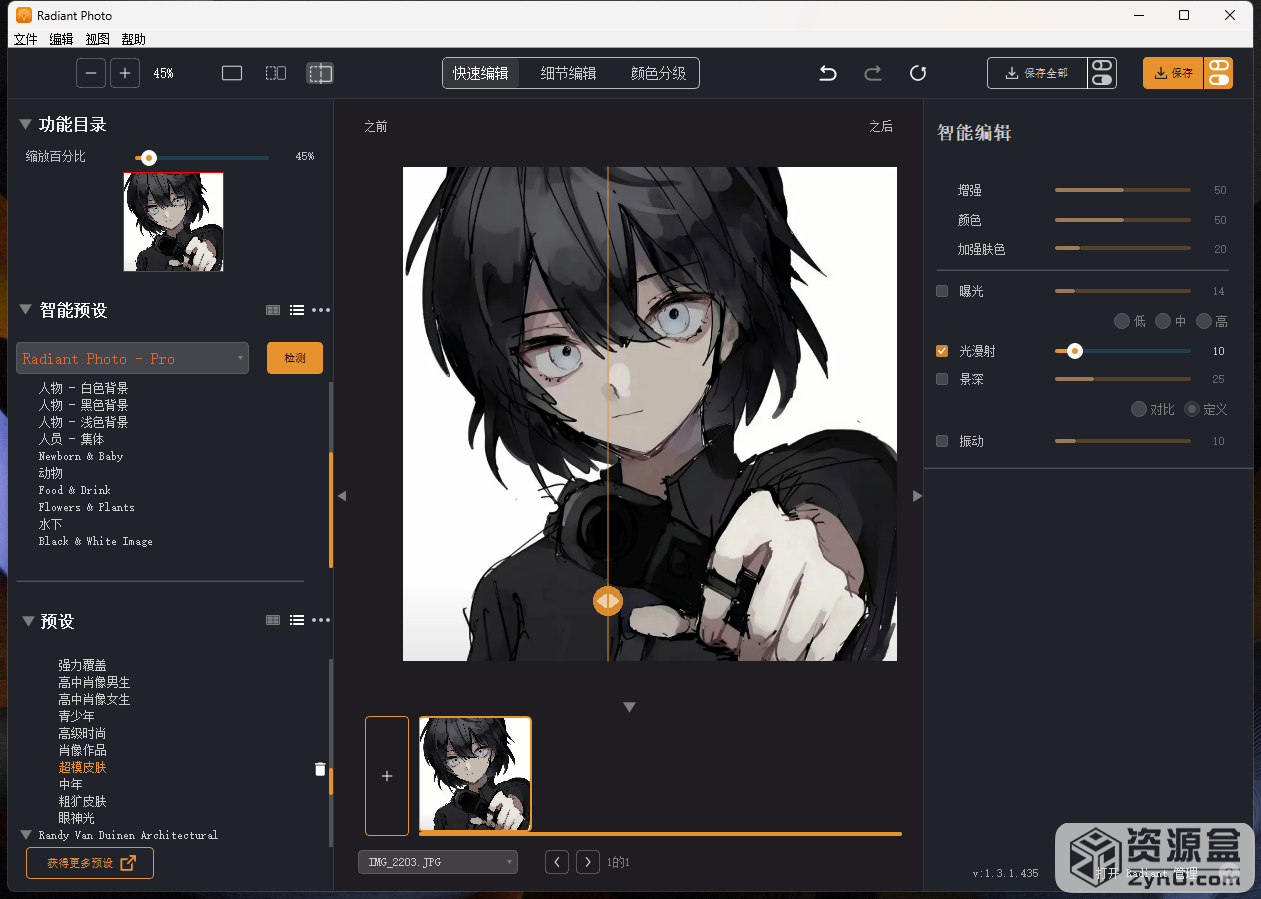Click the Radiant Photo app logo
The width and height of the screenshot is (1261, 899).
click(x=24, y=15)
